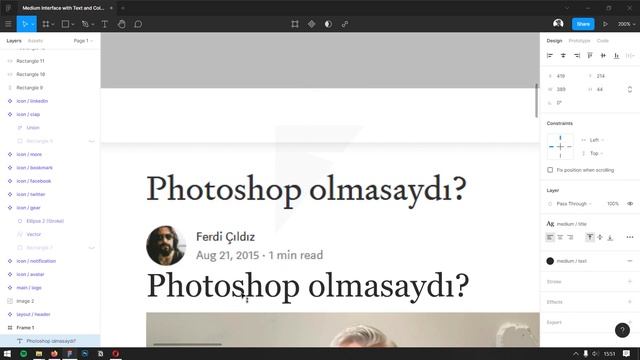Switch to the Design tab
640x360 pixels.
tap(554, 41)
